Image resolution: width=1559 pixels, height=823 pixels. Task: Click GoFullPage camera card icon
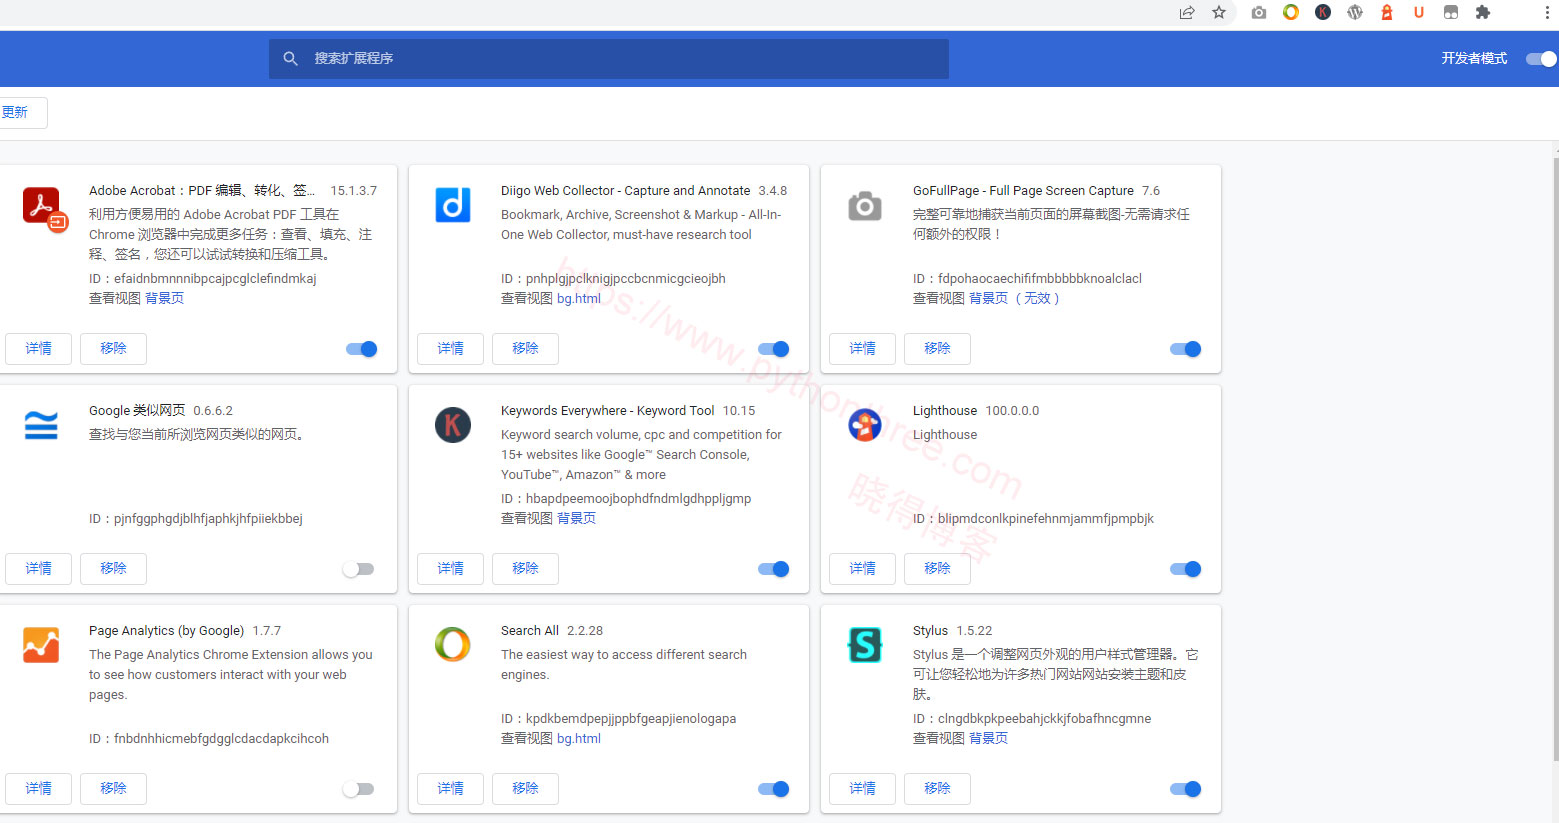point(865,205)
